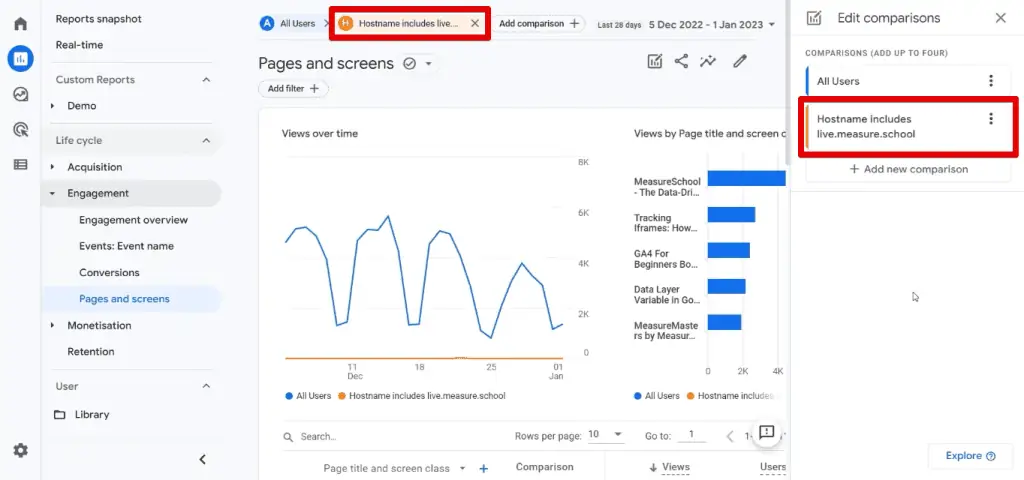The height and width of the screenshot is (480, 1024).
Task: Open the Advertising icon in left rail
Action: [x=20, y=129]
